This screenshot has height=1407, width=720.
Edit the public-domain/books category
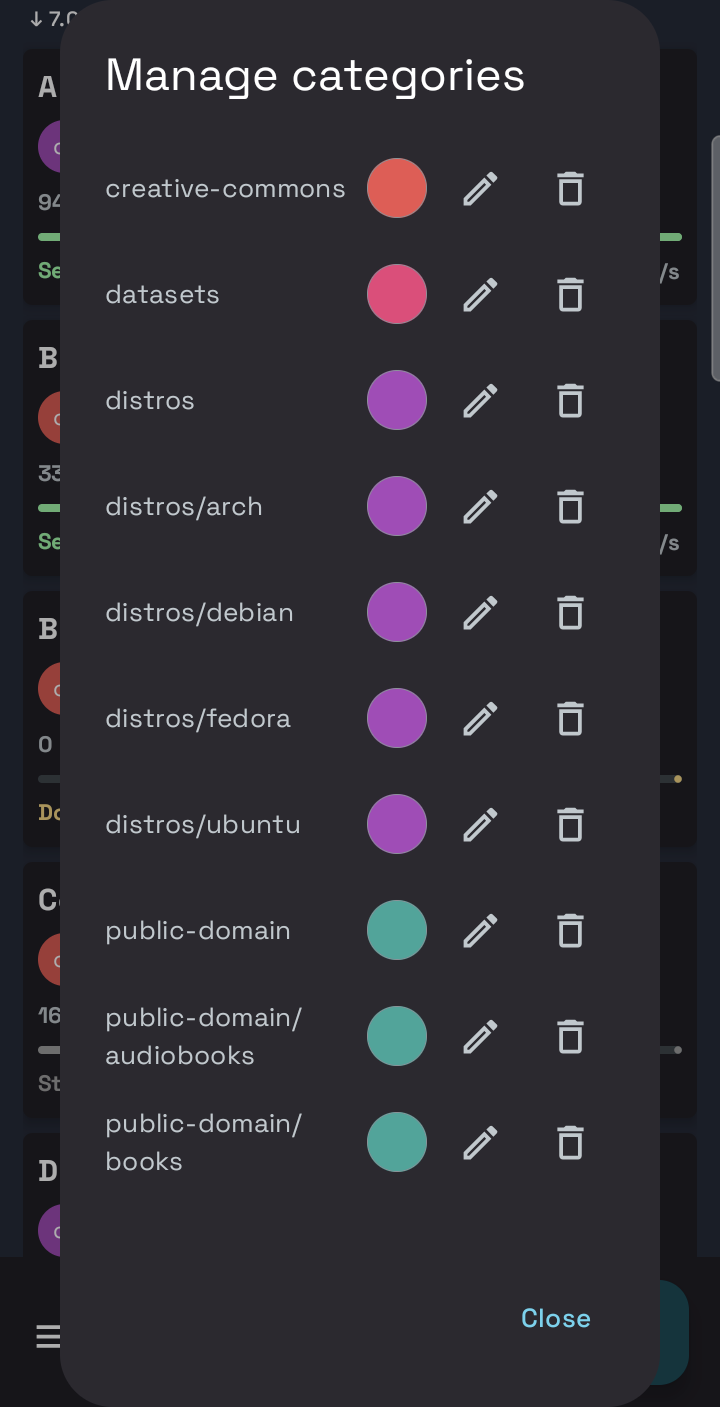[x=480, y=1142]
